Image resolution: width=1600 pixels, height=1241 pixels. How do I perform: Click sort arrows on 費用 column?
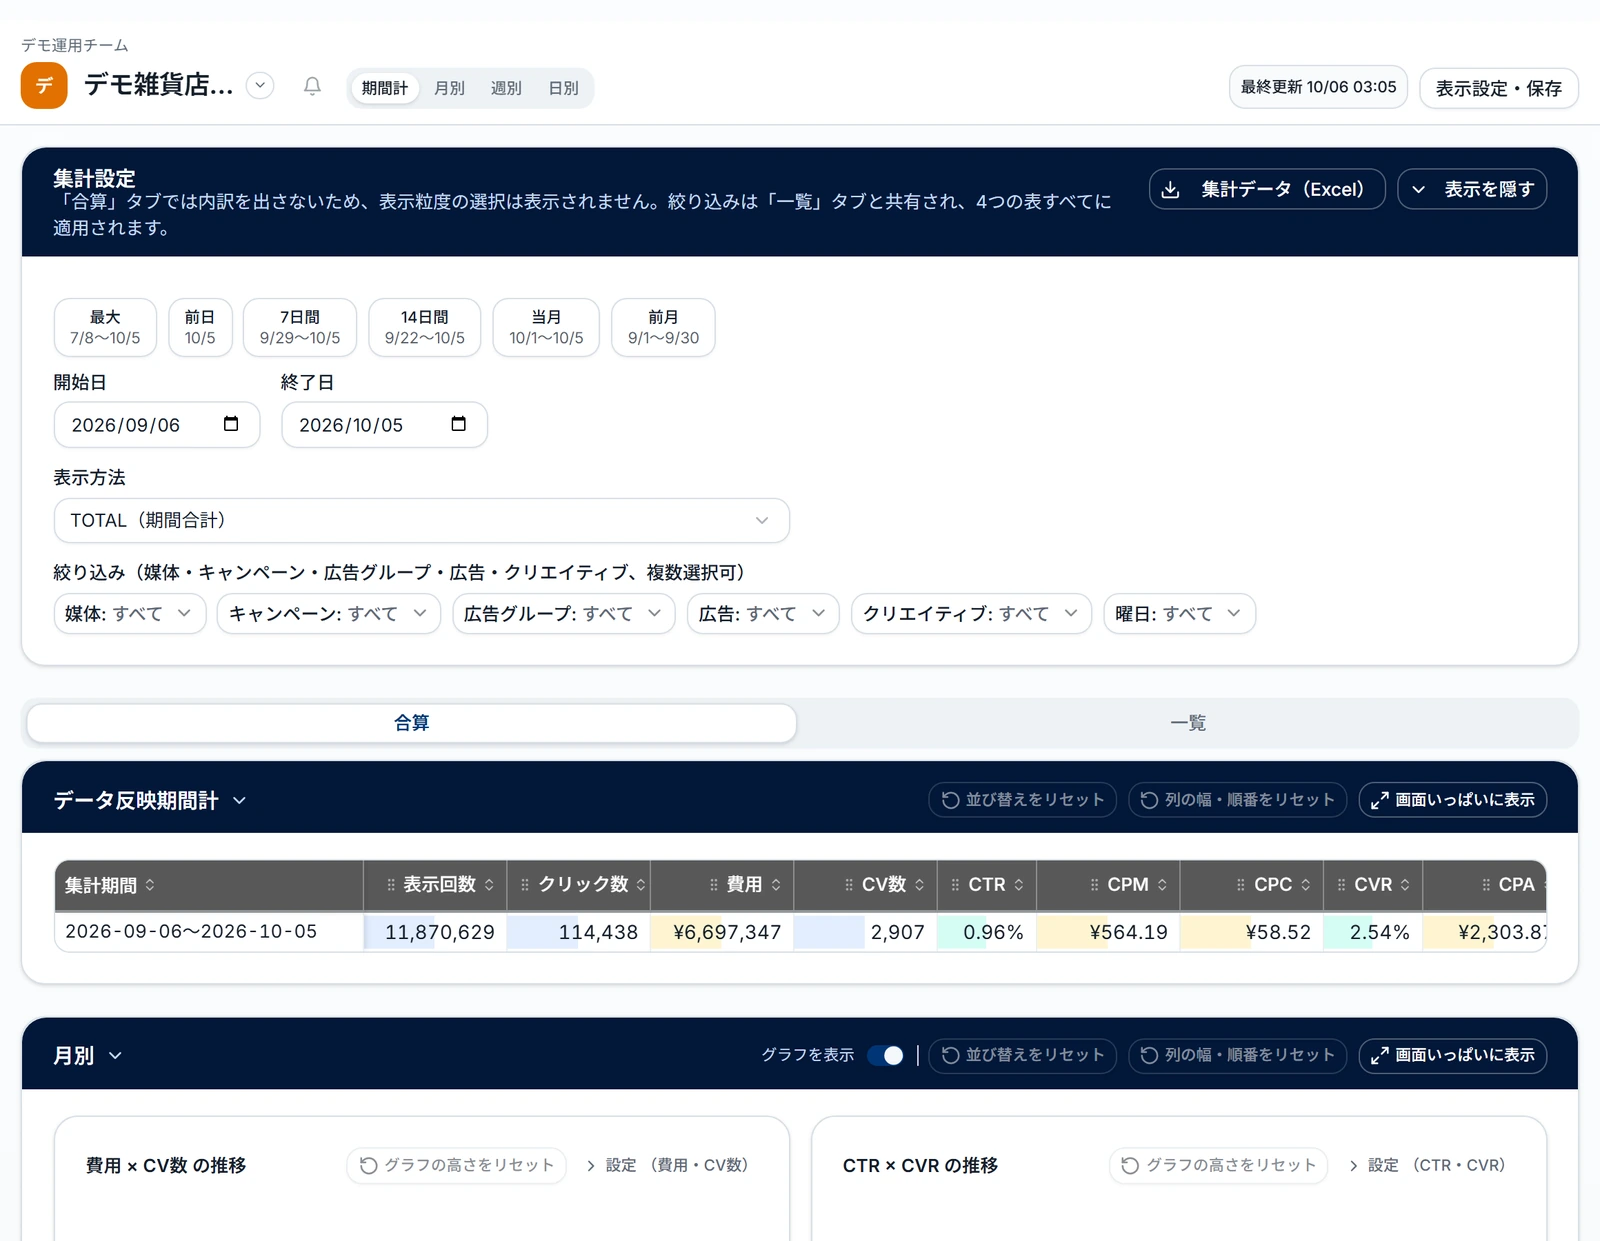click(776, 885)
